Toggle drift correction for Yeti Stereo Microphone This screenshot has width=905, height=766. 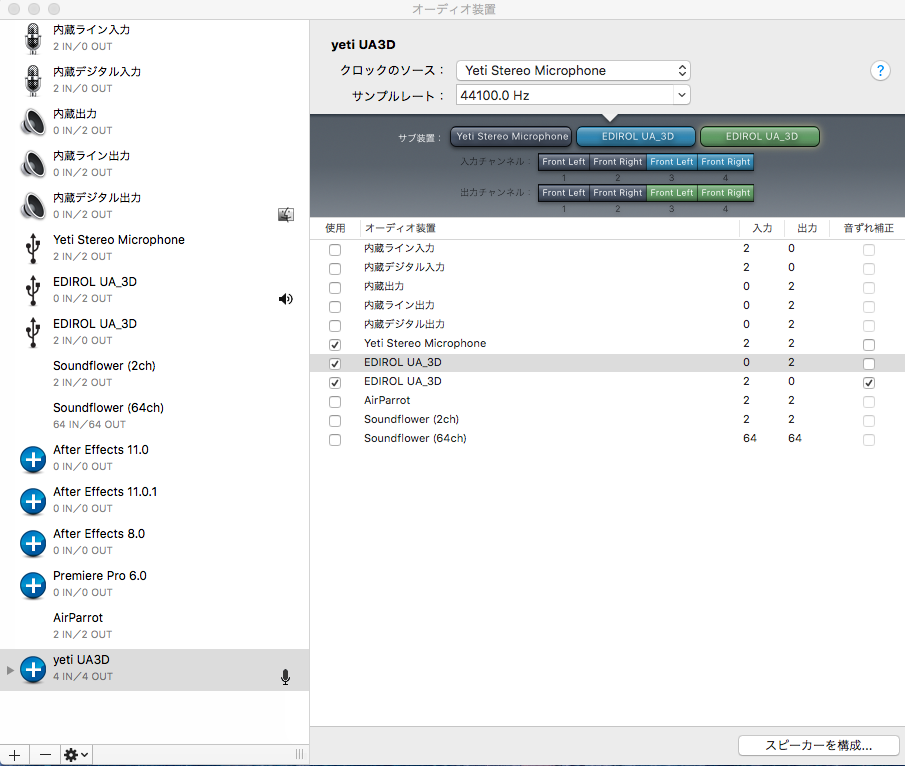[869, 345]
